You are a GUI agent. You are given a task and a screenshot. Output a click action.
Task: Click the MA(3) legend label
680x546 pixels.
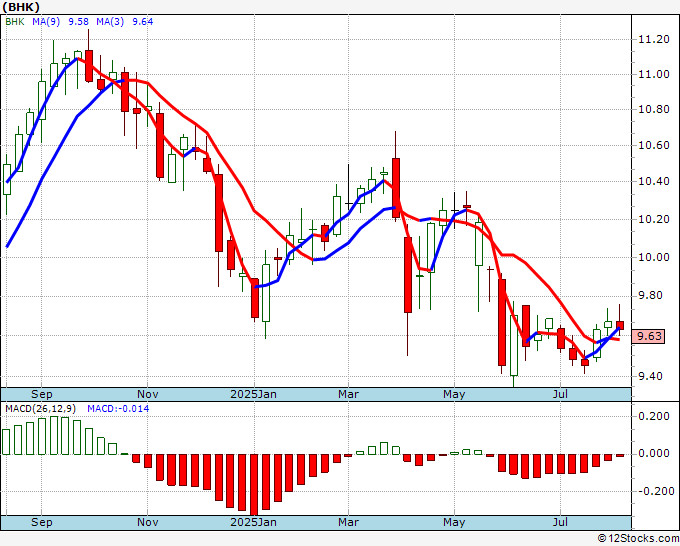[x=110, y=22]
